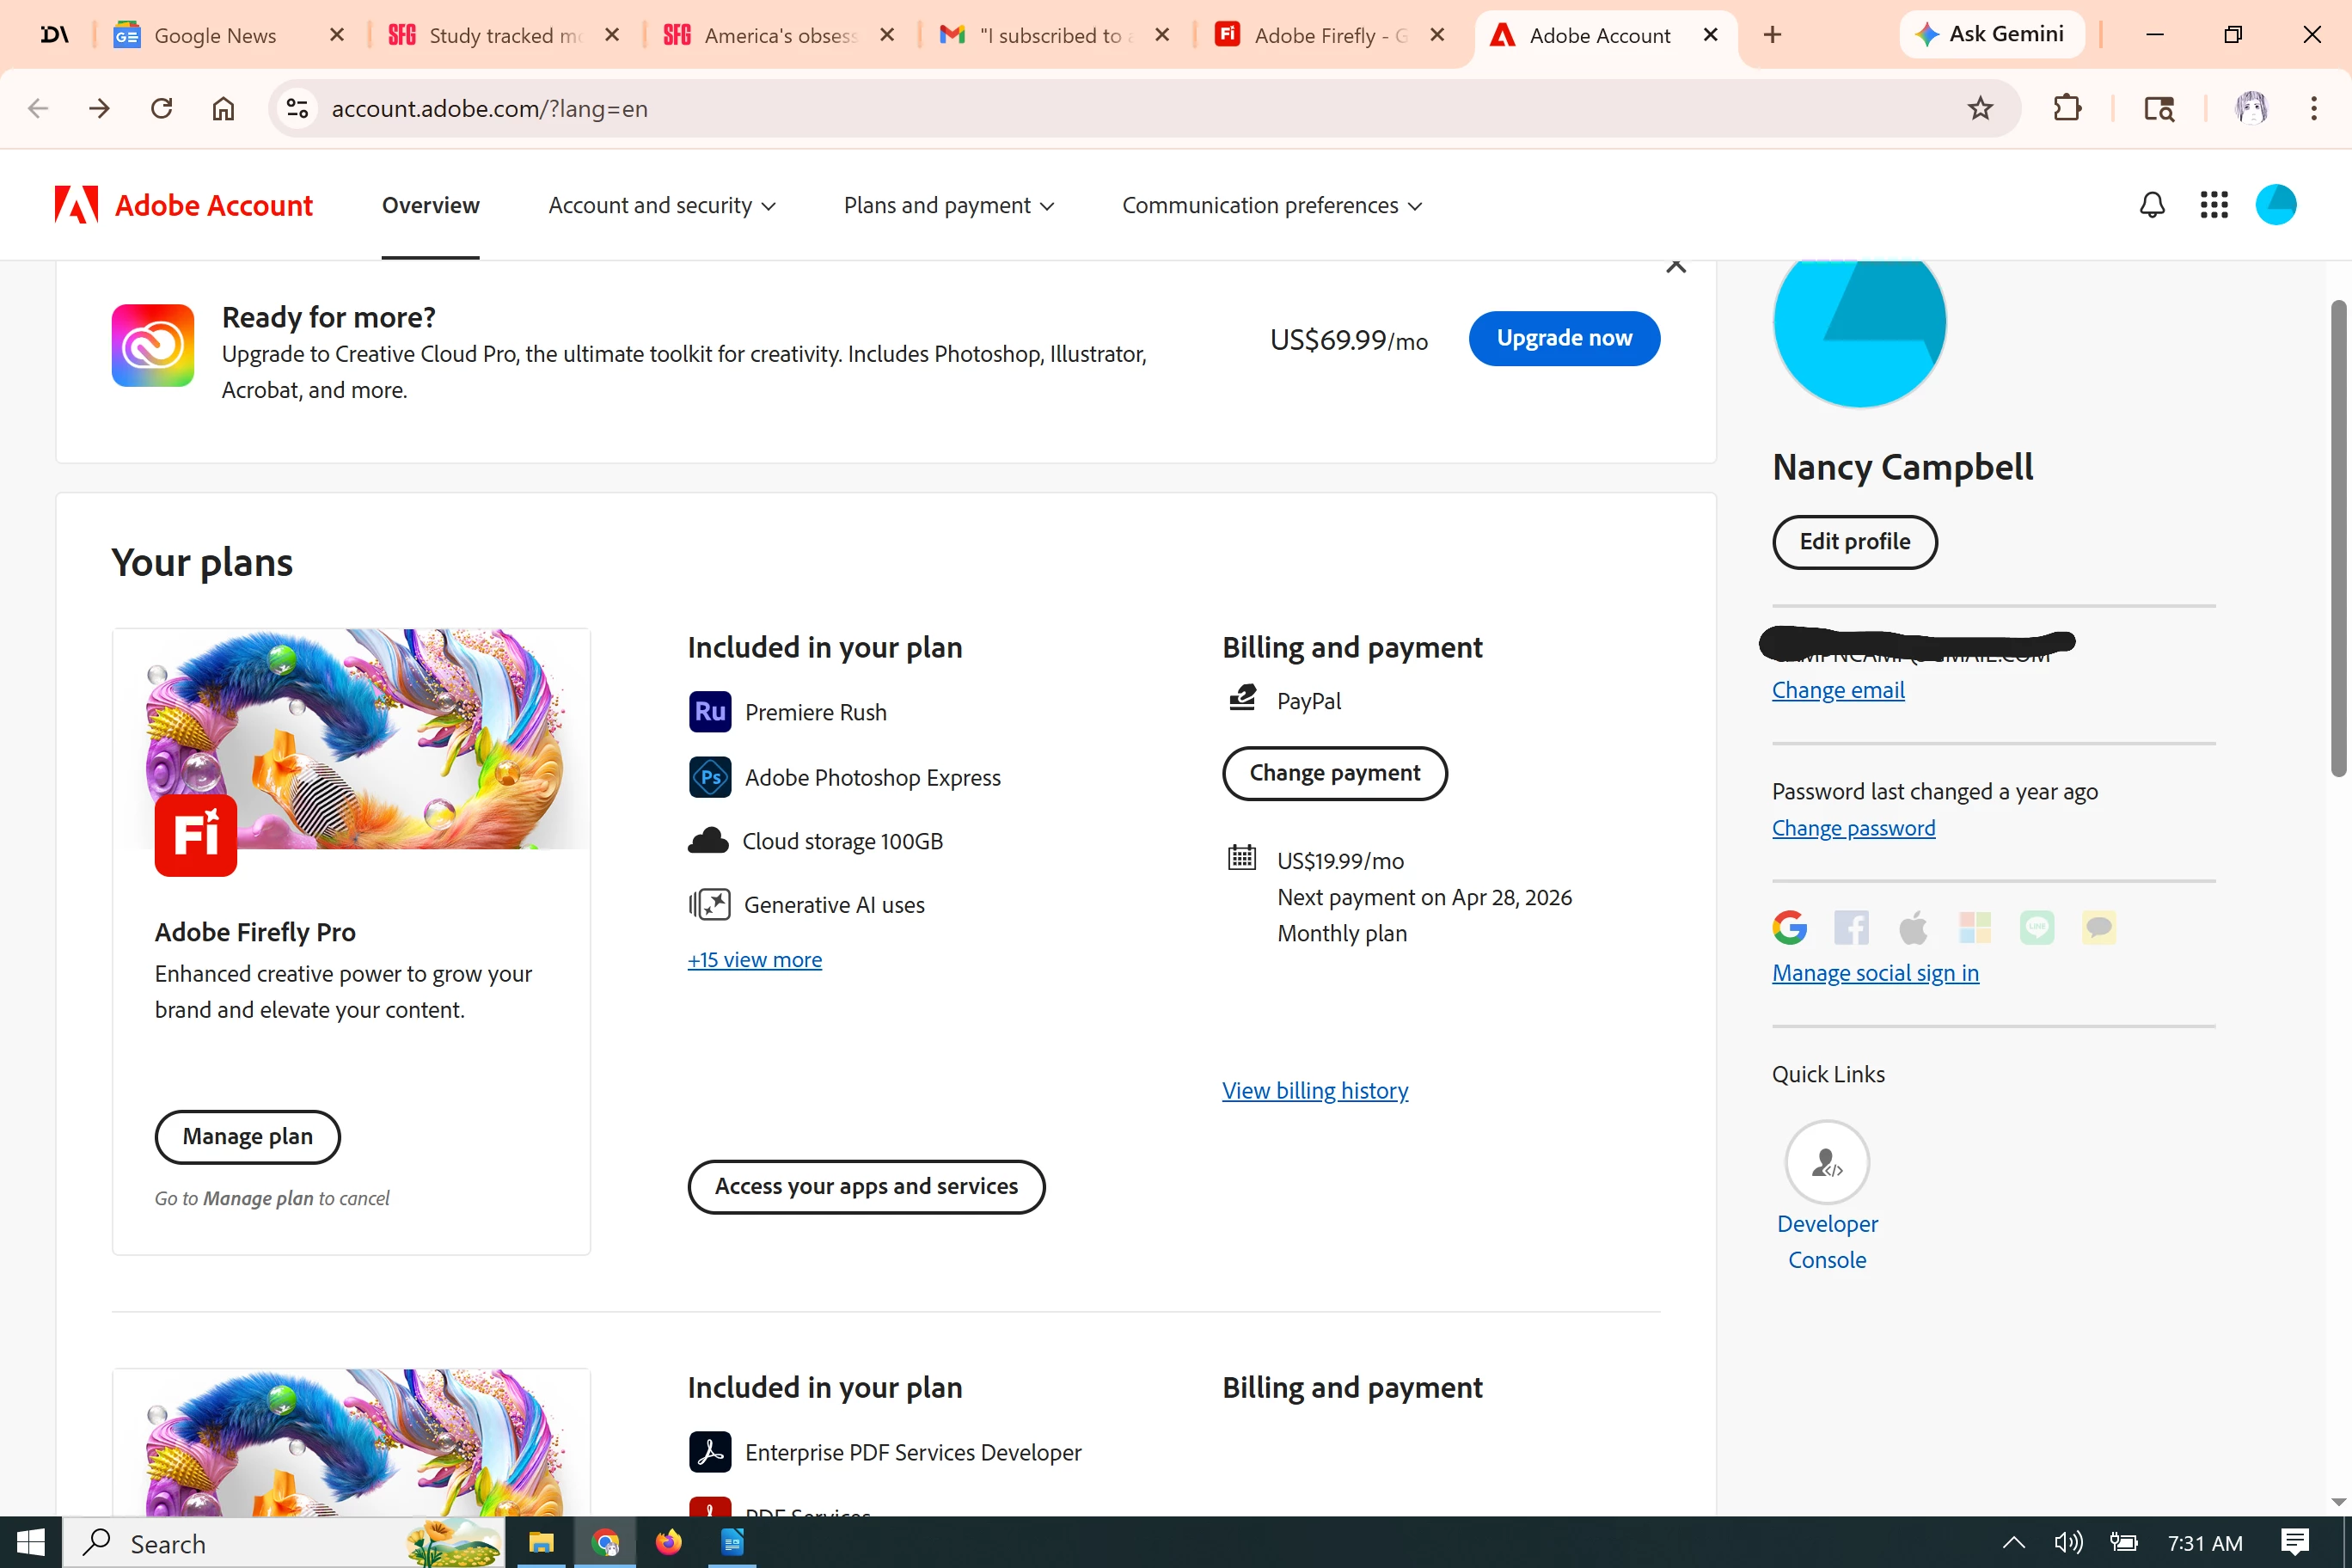Click the Upgrade now button
The height and width of the screenshot is (1568, 2352).
pyautogui.click(x=1563, y=338)
